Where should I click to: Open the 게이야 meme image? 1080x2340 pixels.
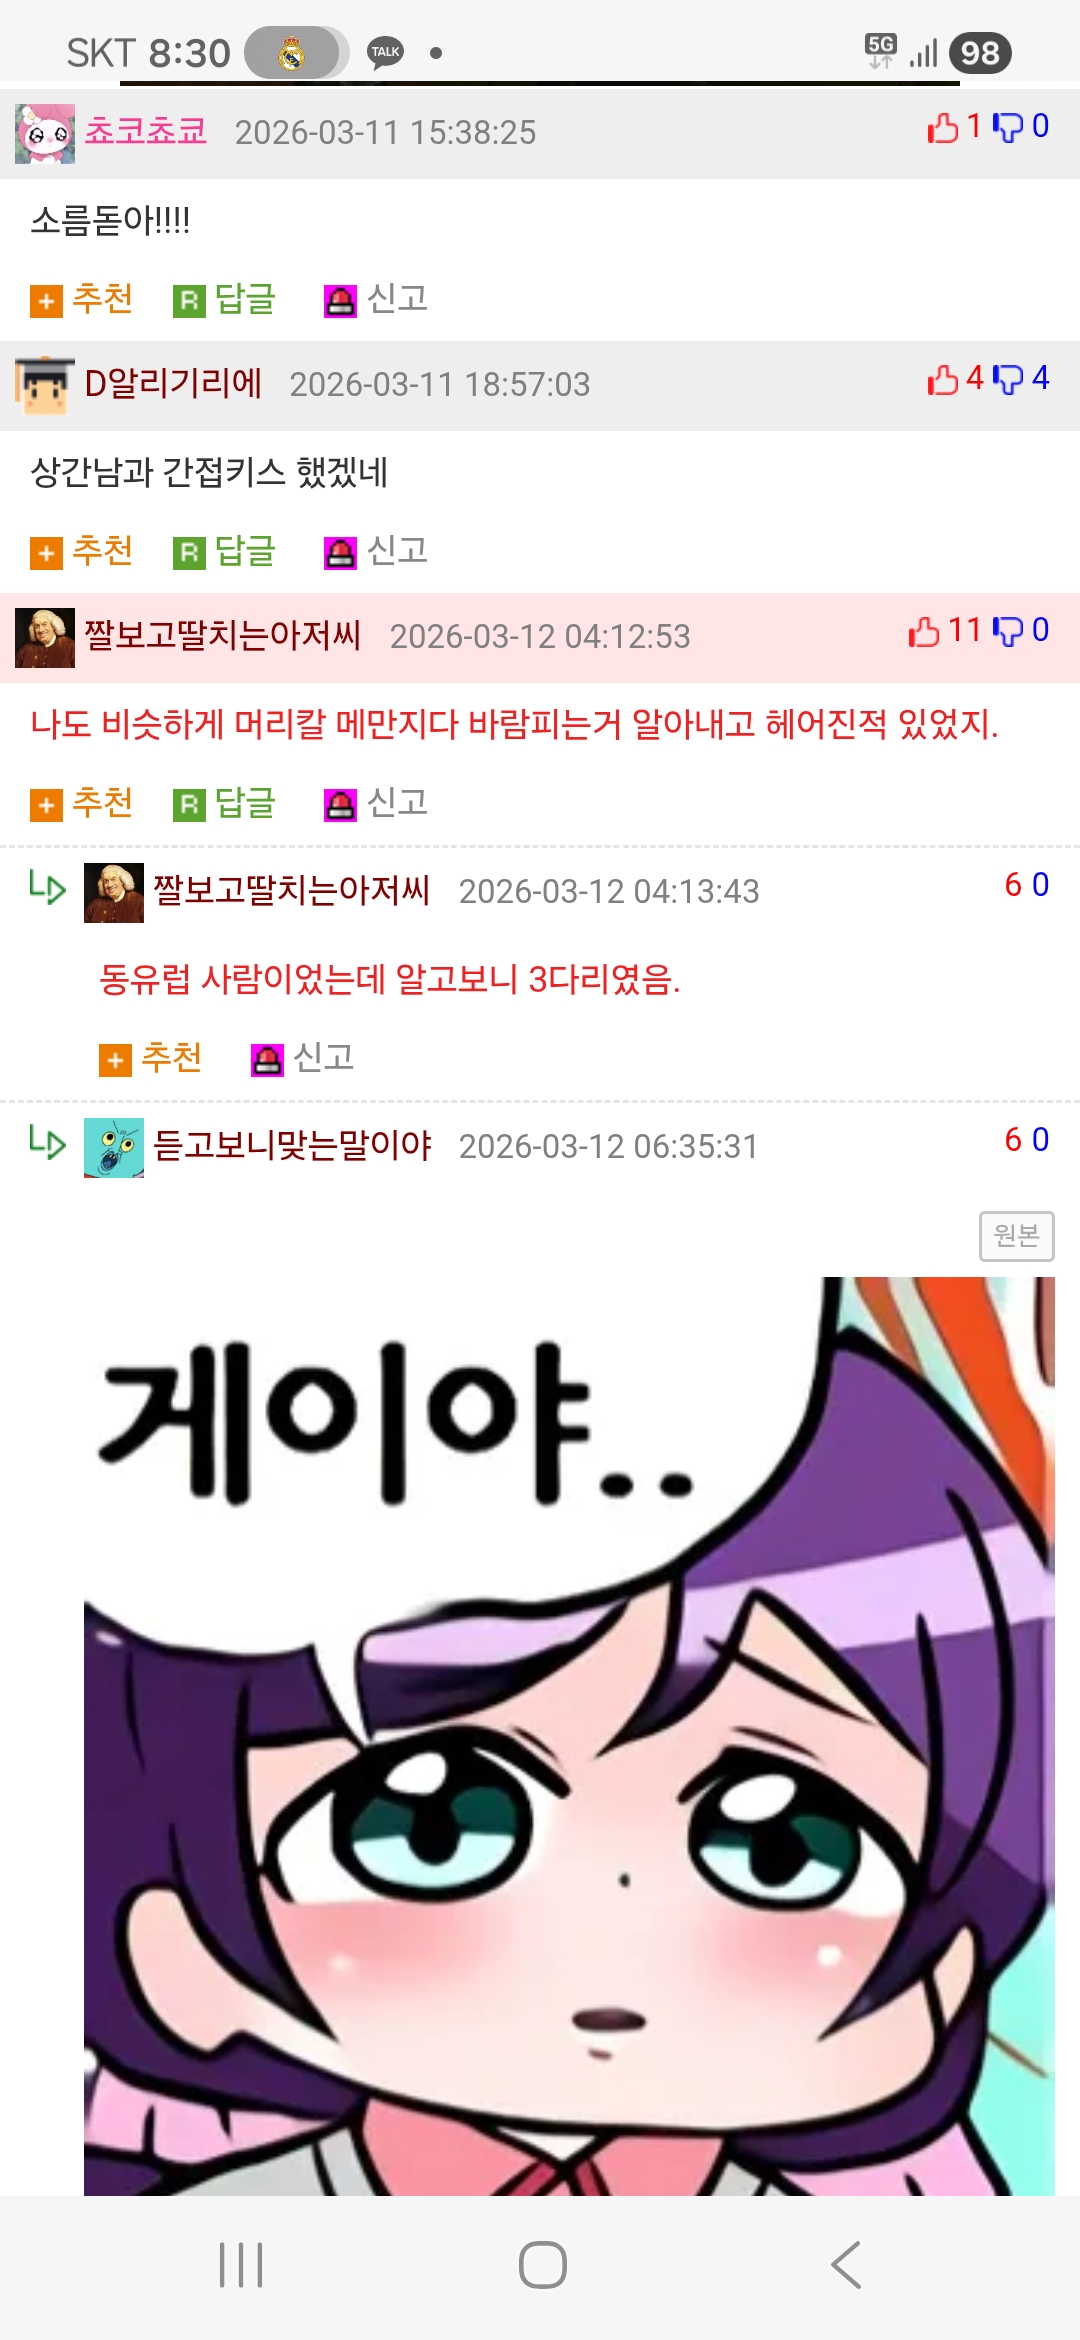[569, 1735]
